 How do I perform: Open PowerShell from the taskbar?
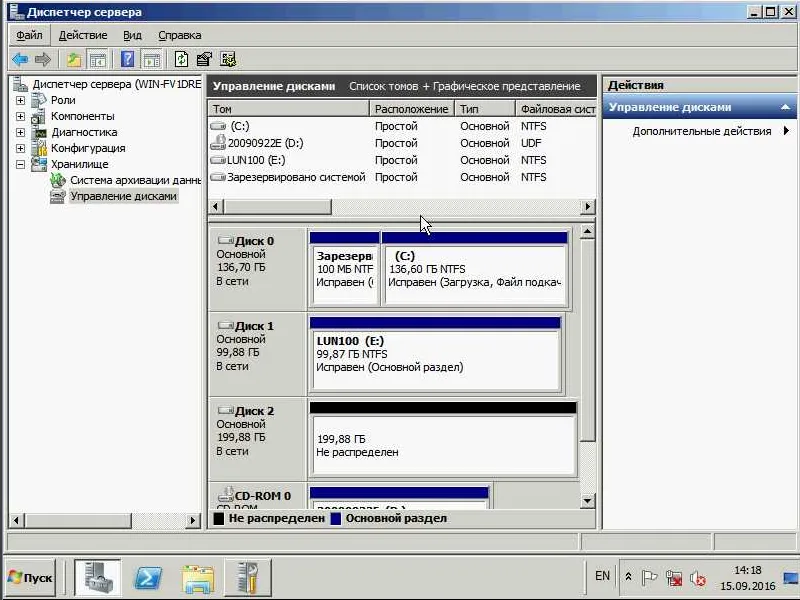147,578
